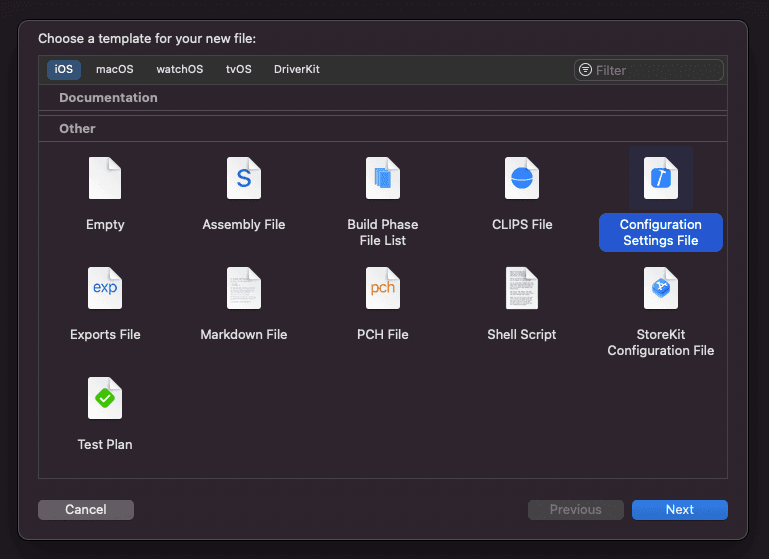
Task: Click the Cancel button
Action: point(86,509)
